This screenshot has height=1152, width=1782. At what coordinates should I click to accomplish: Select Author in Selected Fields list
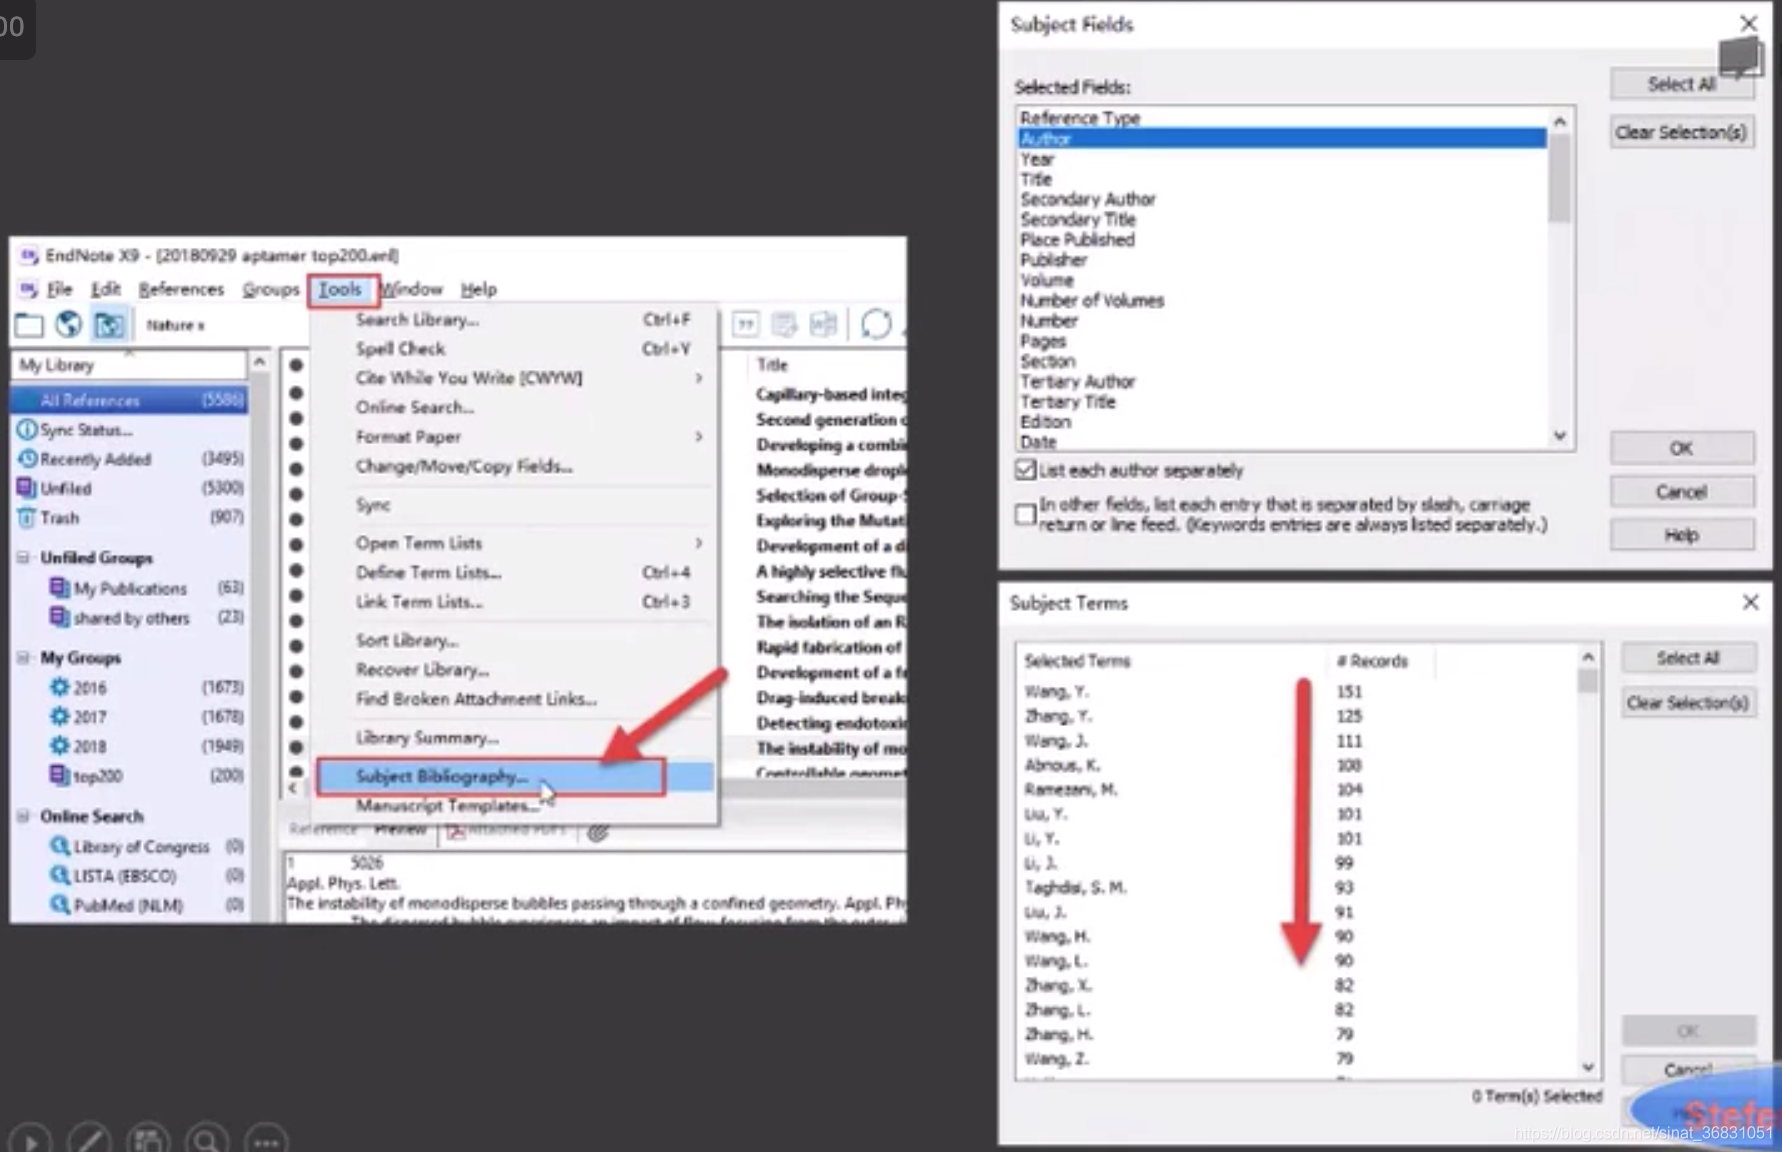tap(1281, 139)
